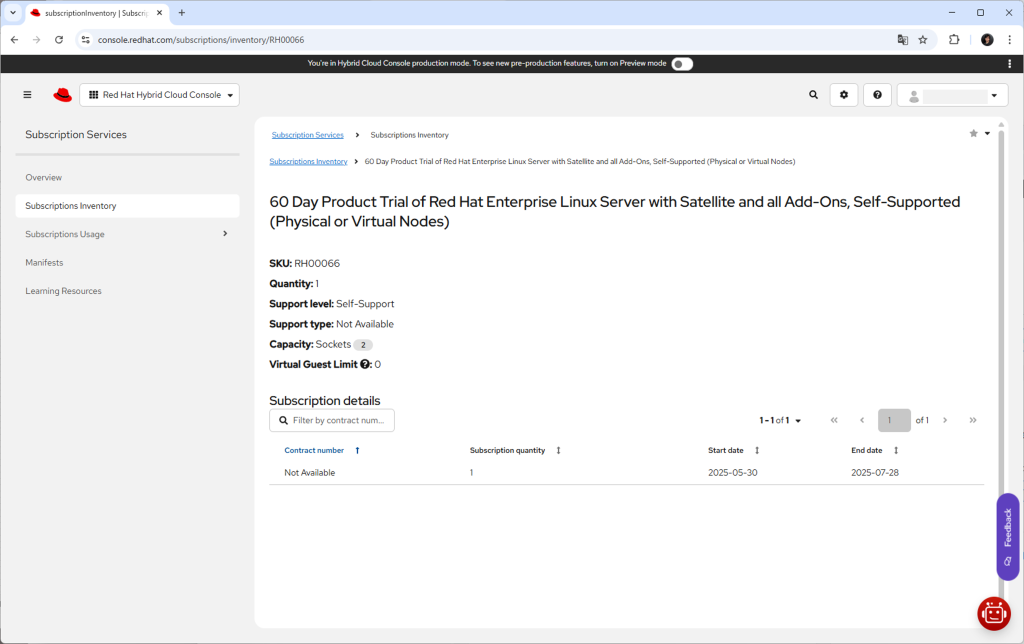This screenshot has width=1024, height=644.
Task: Favorite this page with star icon
Action: 973,133
